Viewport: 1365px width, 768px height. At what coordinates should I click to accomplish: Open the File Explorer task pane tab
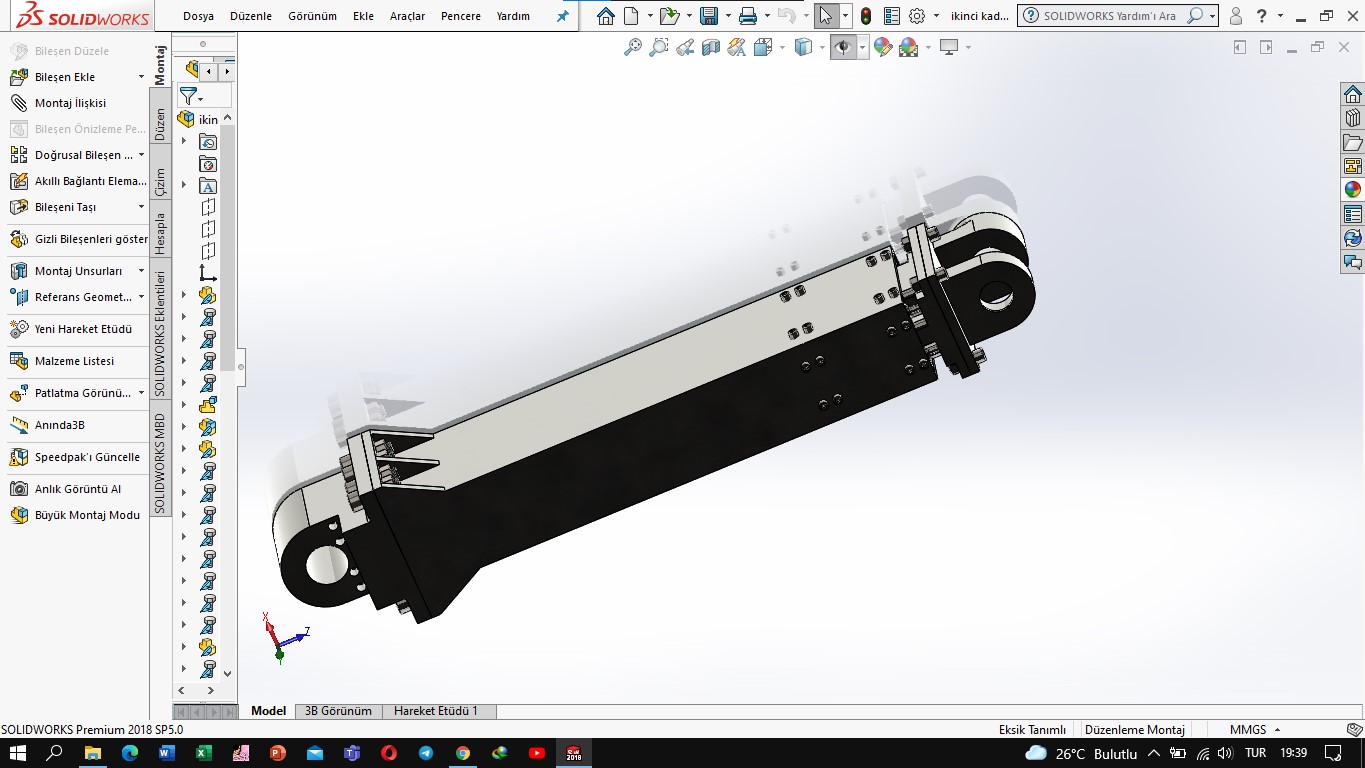tap(1352, 142)
